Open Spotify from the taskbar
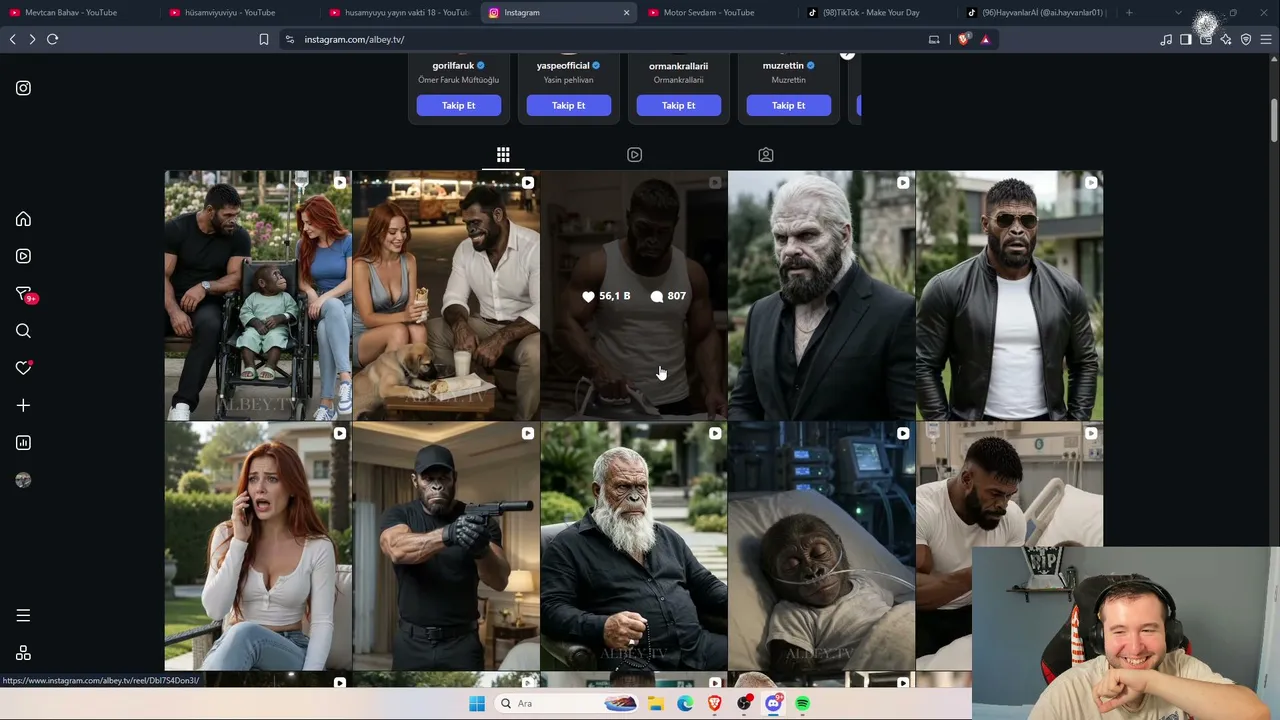 pyautogui.click(x=802, y=703)
